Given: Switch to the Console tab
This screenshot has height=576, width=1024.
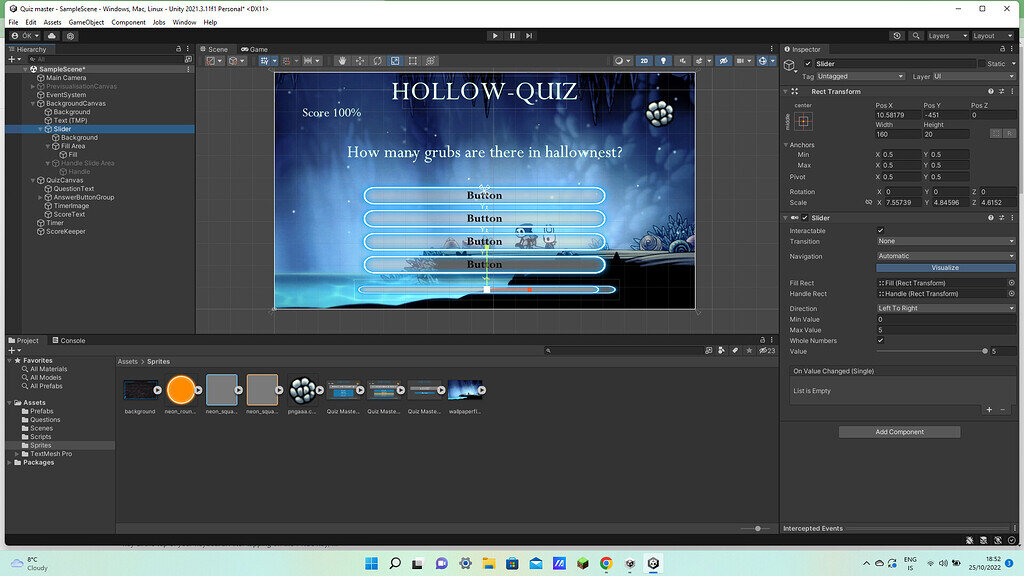Looking at the screenshot, I should [x=69, y=340].
